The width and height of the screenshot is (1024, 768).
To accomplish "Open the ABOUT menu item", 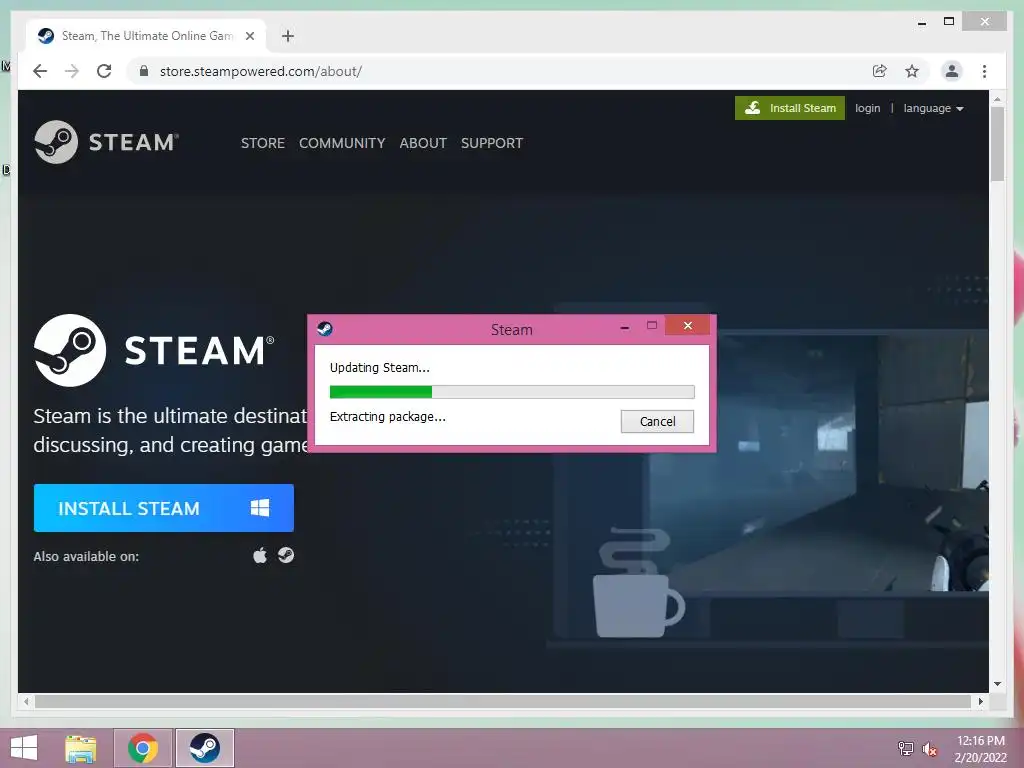I will point(423,143).
